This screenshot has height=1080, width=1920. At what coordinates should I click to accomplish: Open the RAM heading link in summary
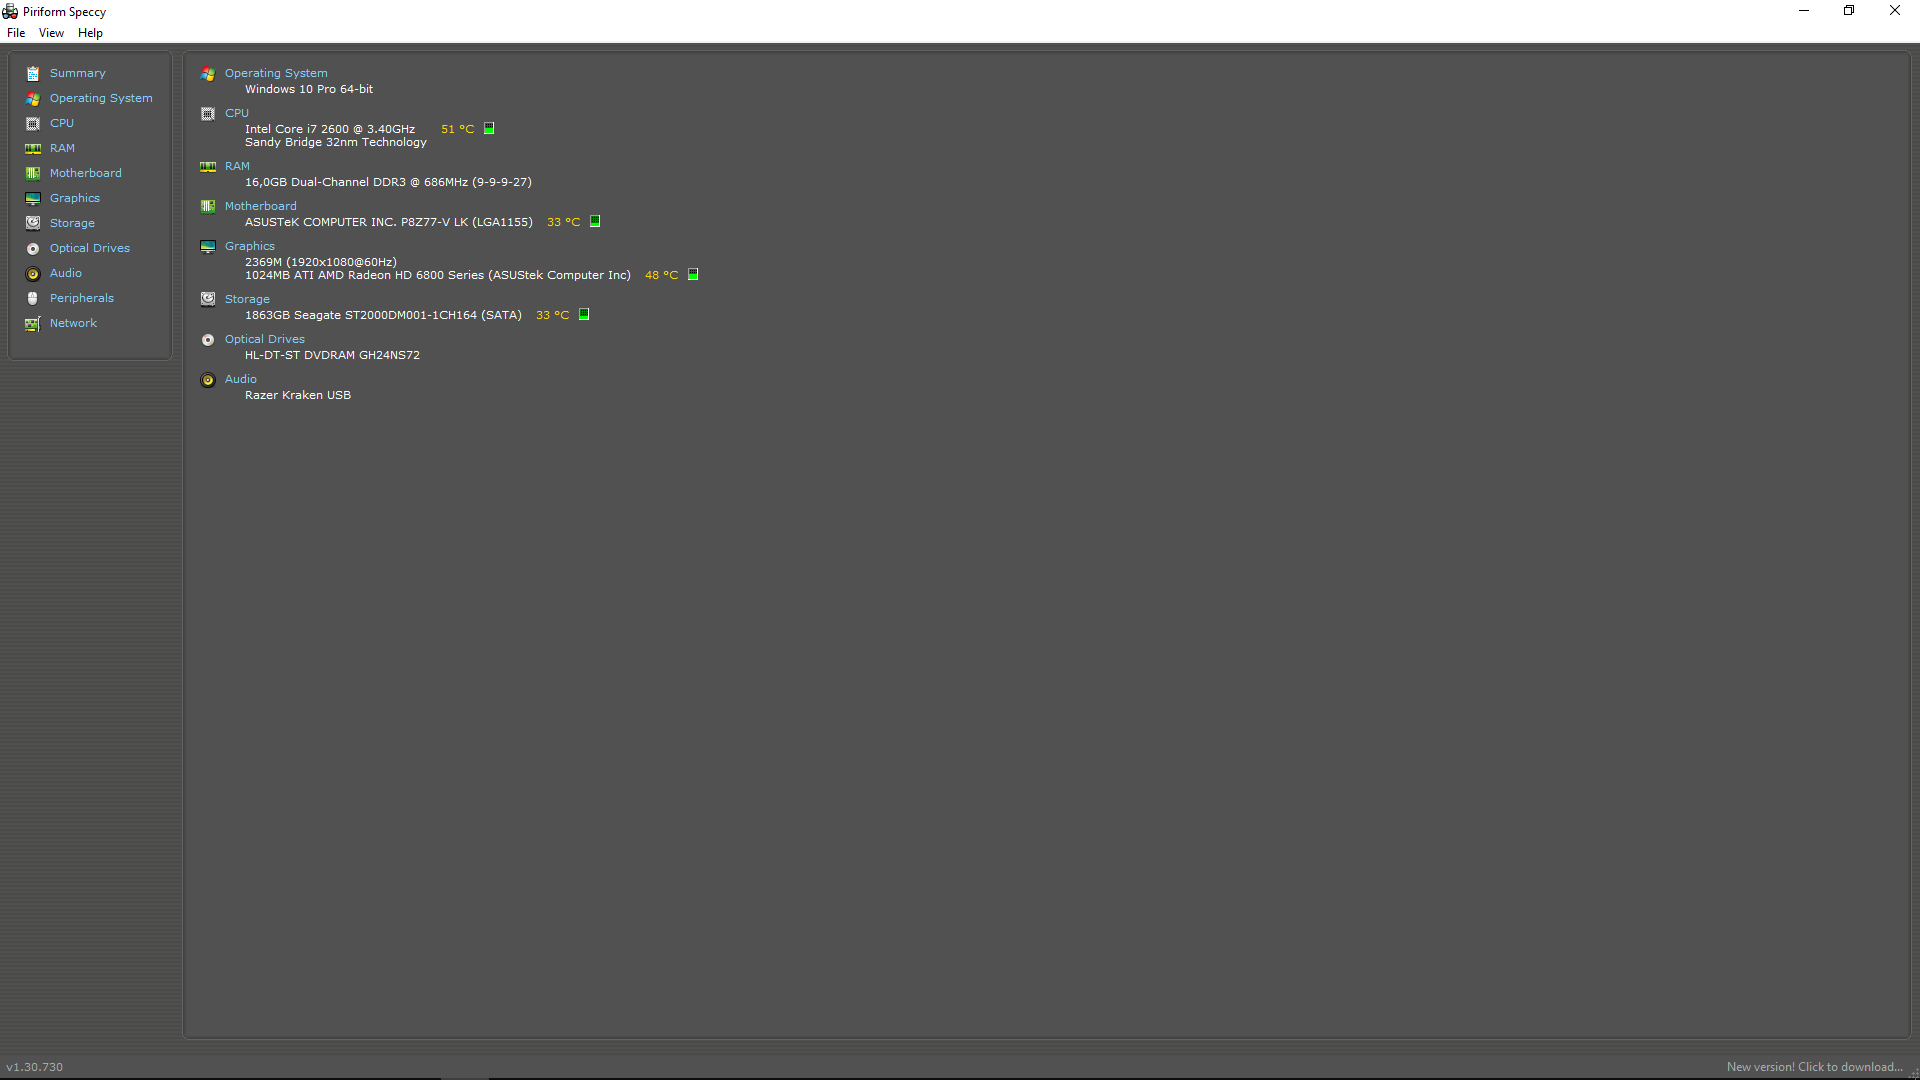coord(237,166)
